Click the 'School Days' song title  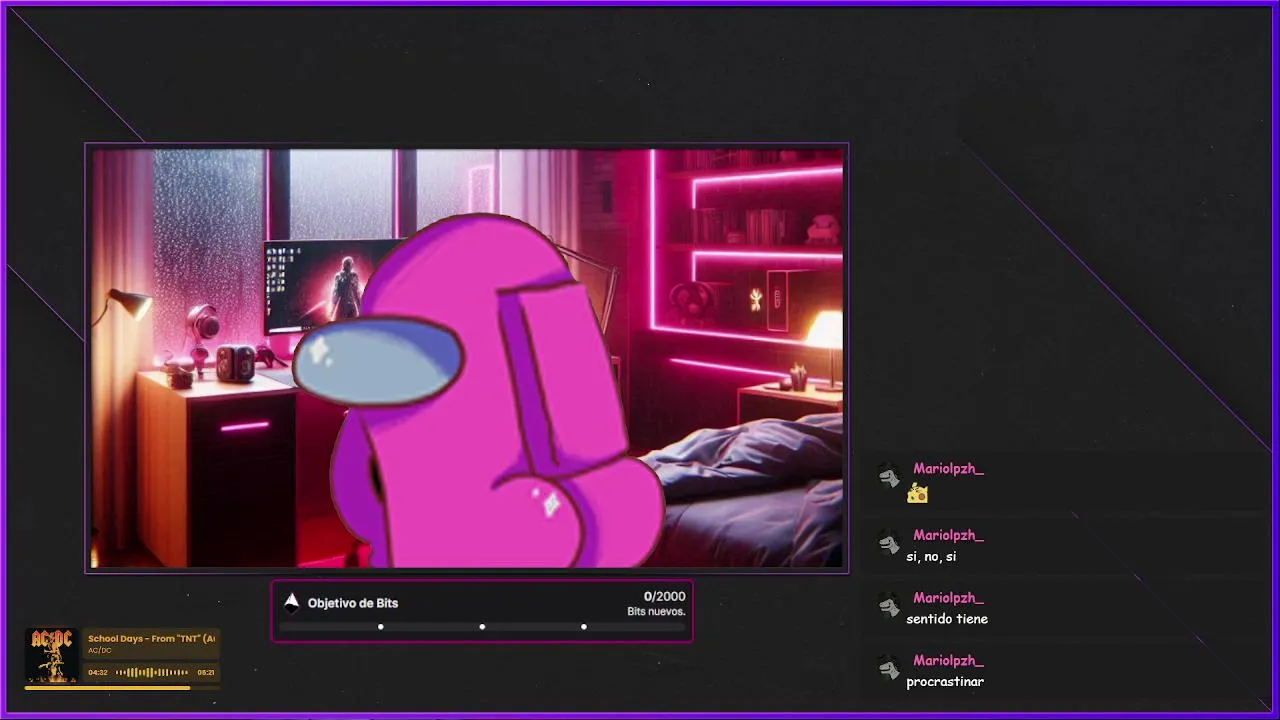click(151, 638)
